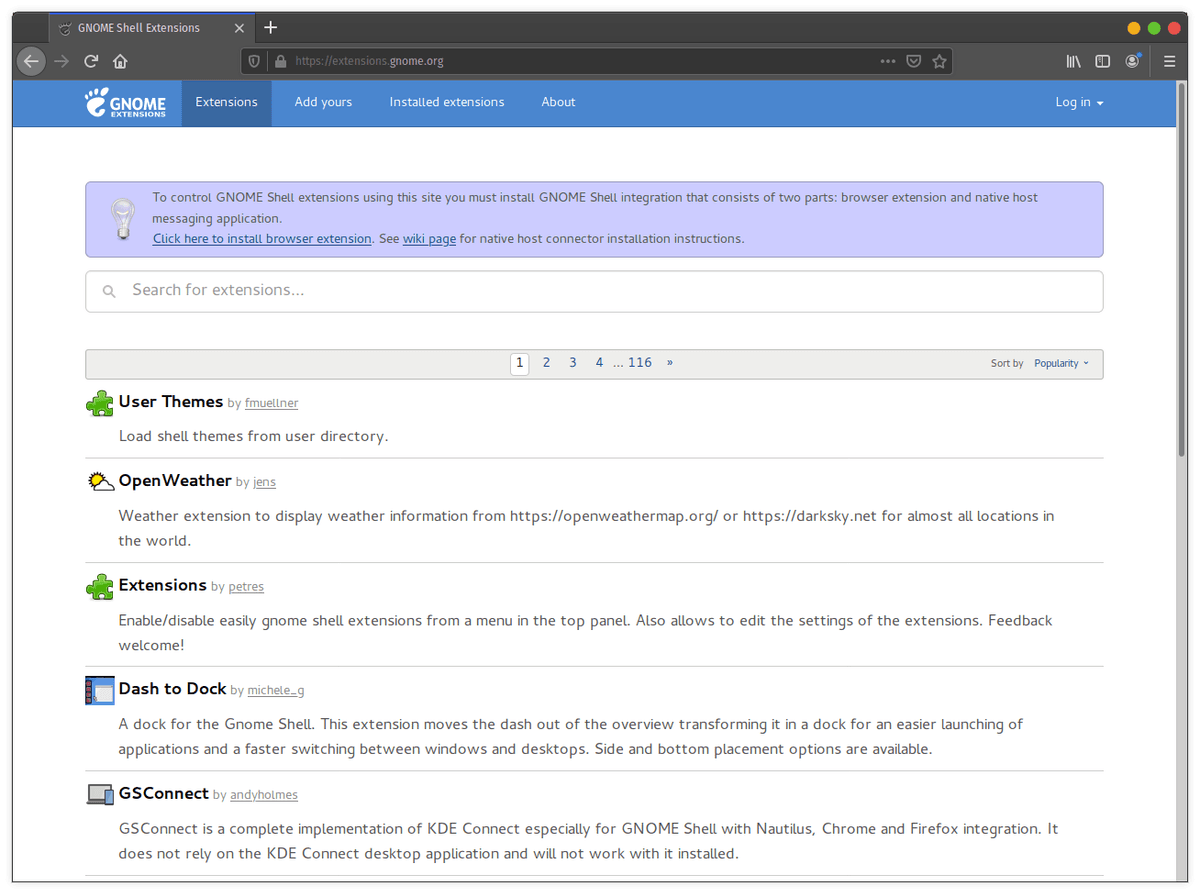1200x894 pixels.
Task: Open the Extensions extension title
Action: point(162,585)
